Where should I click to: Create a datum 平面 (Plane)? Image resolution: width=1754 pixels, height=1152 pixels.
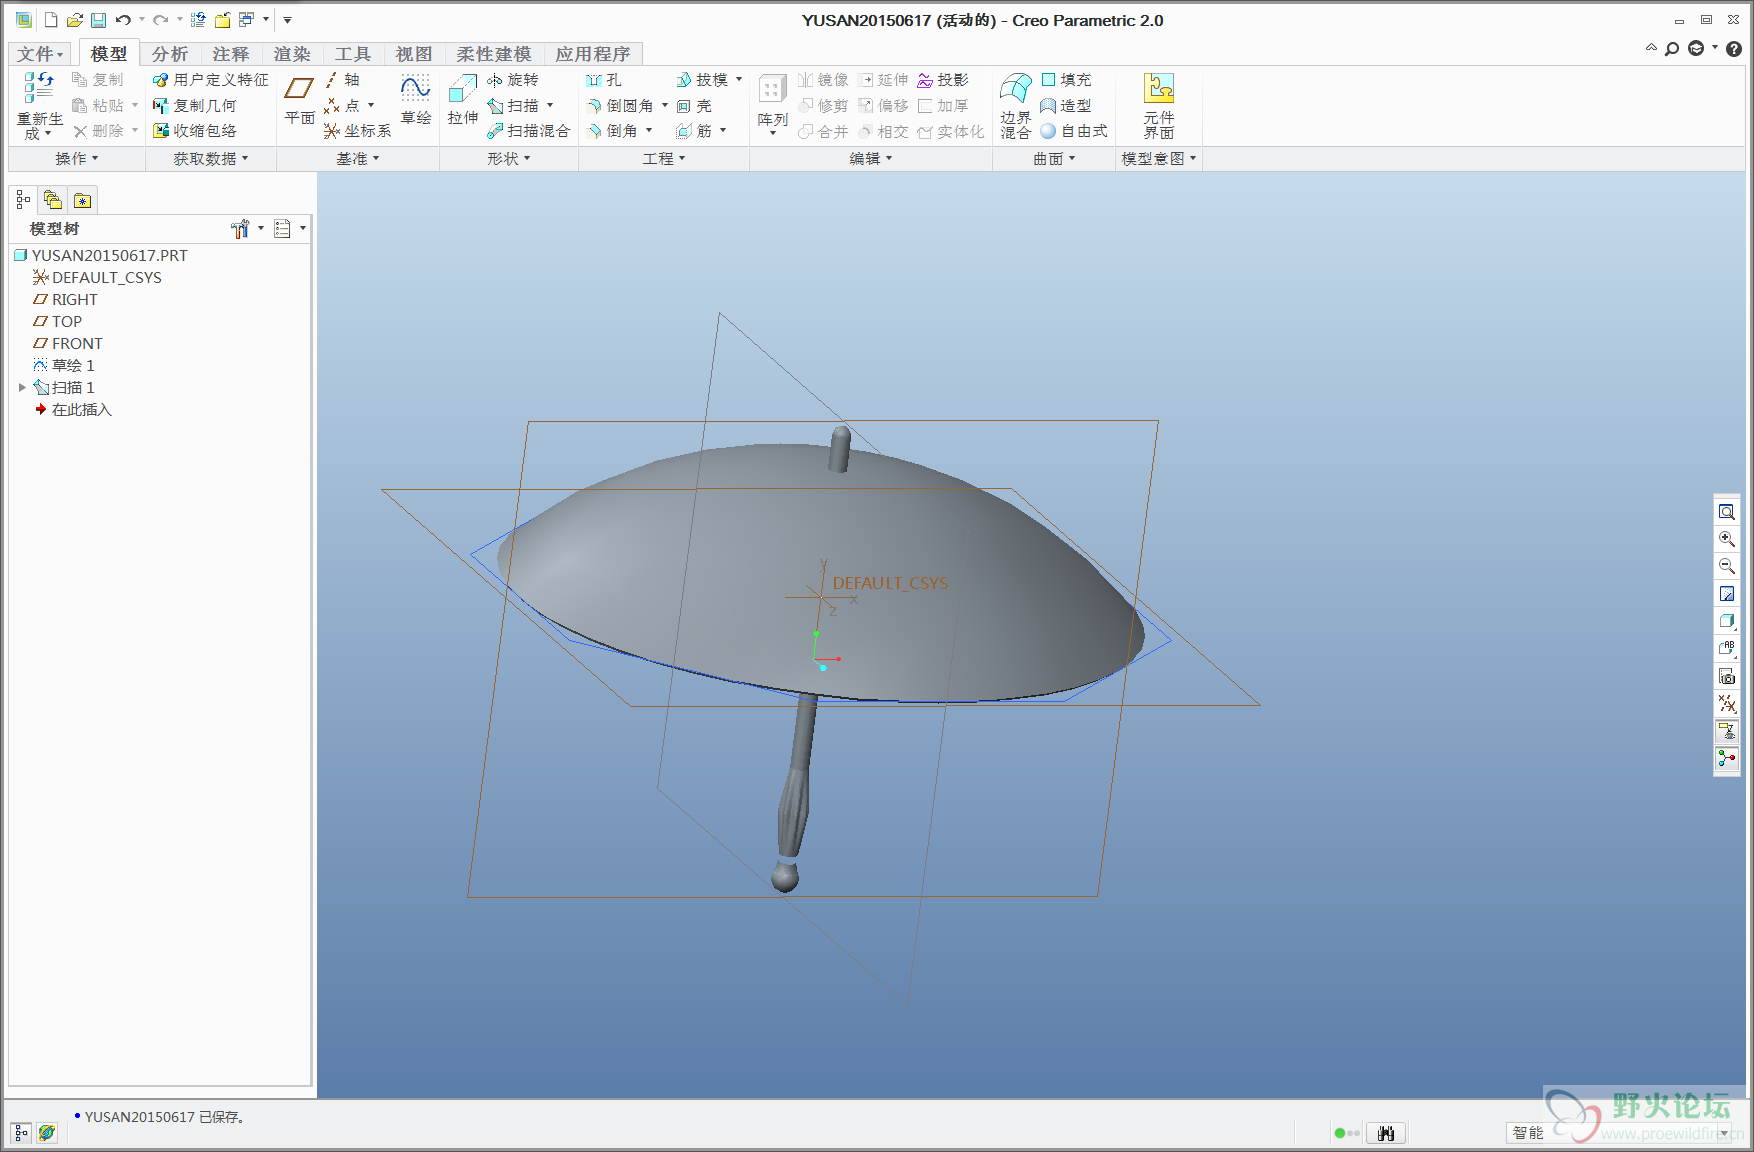299,100
